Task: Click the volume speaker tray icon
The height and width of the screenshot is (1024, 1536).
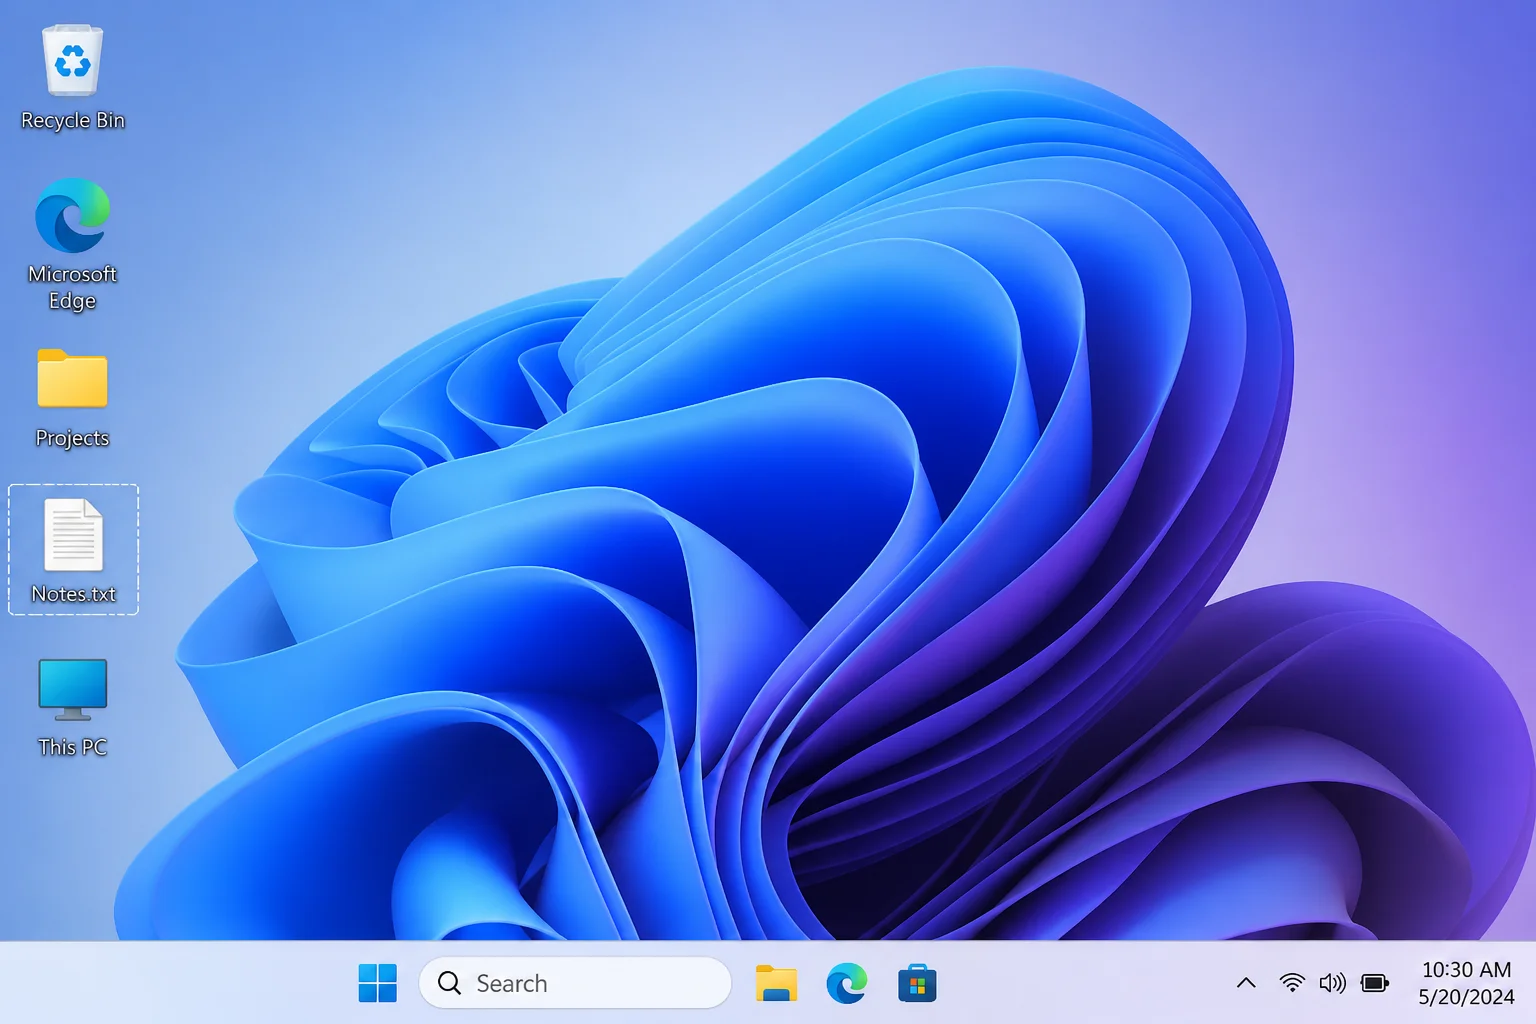Action: (x=1332, y=983)
